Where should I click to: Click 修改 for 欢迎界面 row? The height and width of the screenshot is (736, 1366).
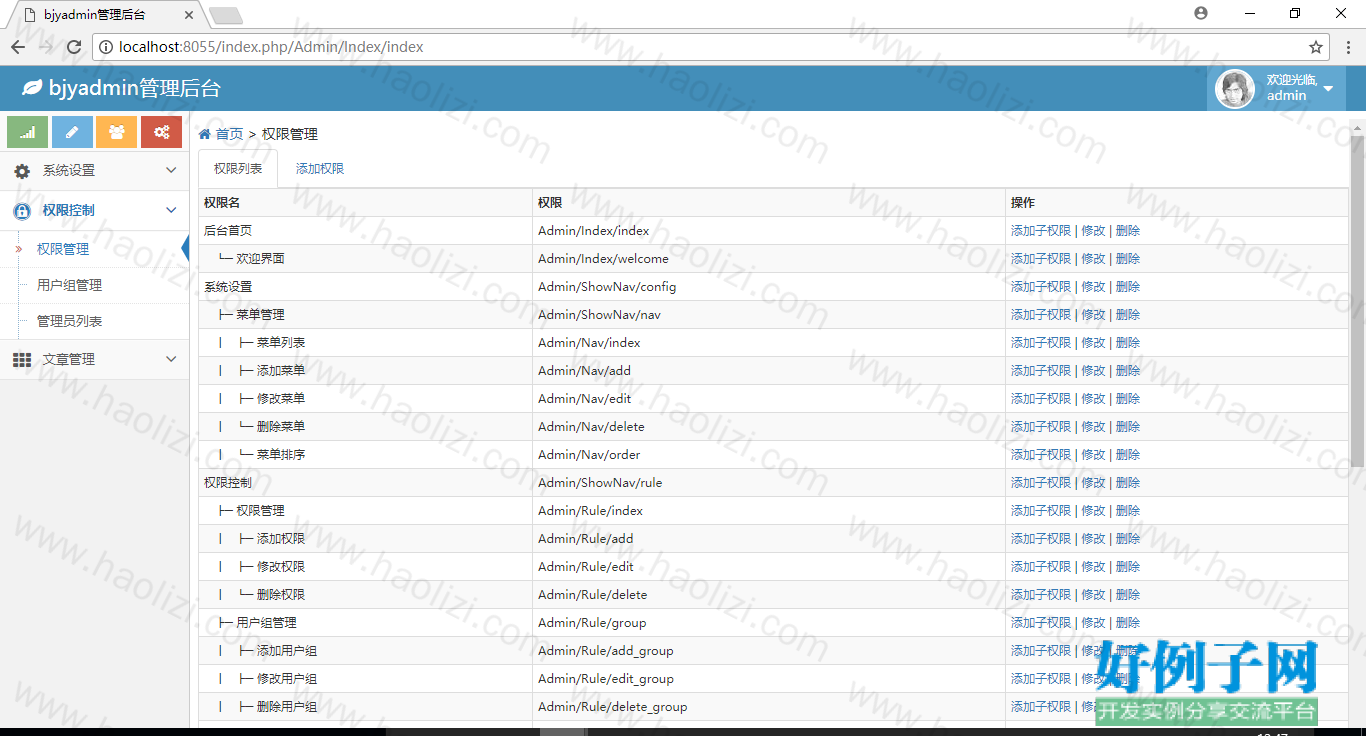click(x=1093, y=259)
